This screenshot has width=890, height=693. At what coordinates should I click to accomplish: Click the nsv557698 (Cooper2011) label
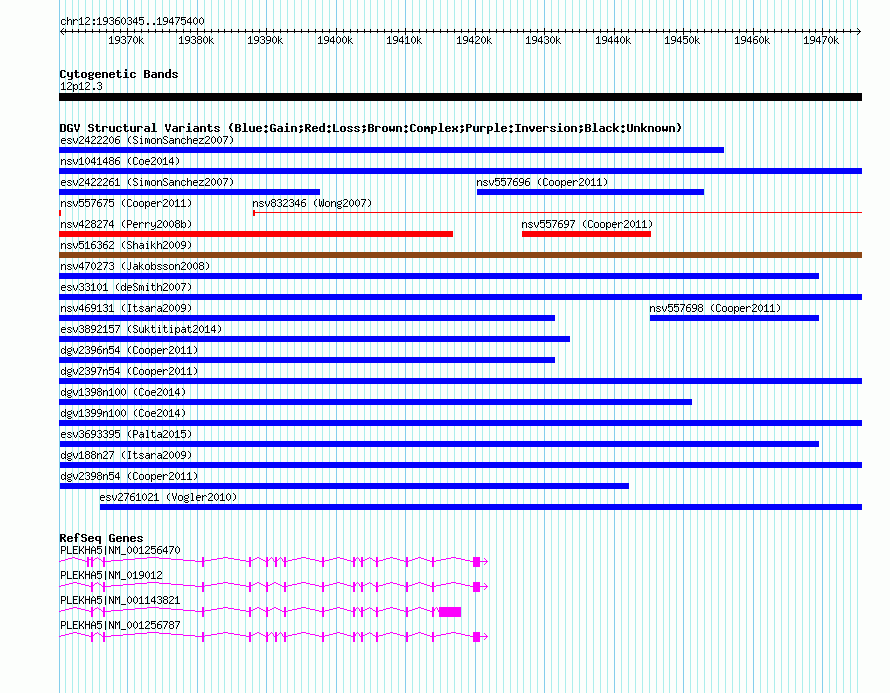point(715,308)
